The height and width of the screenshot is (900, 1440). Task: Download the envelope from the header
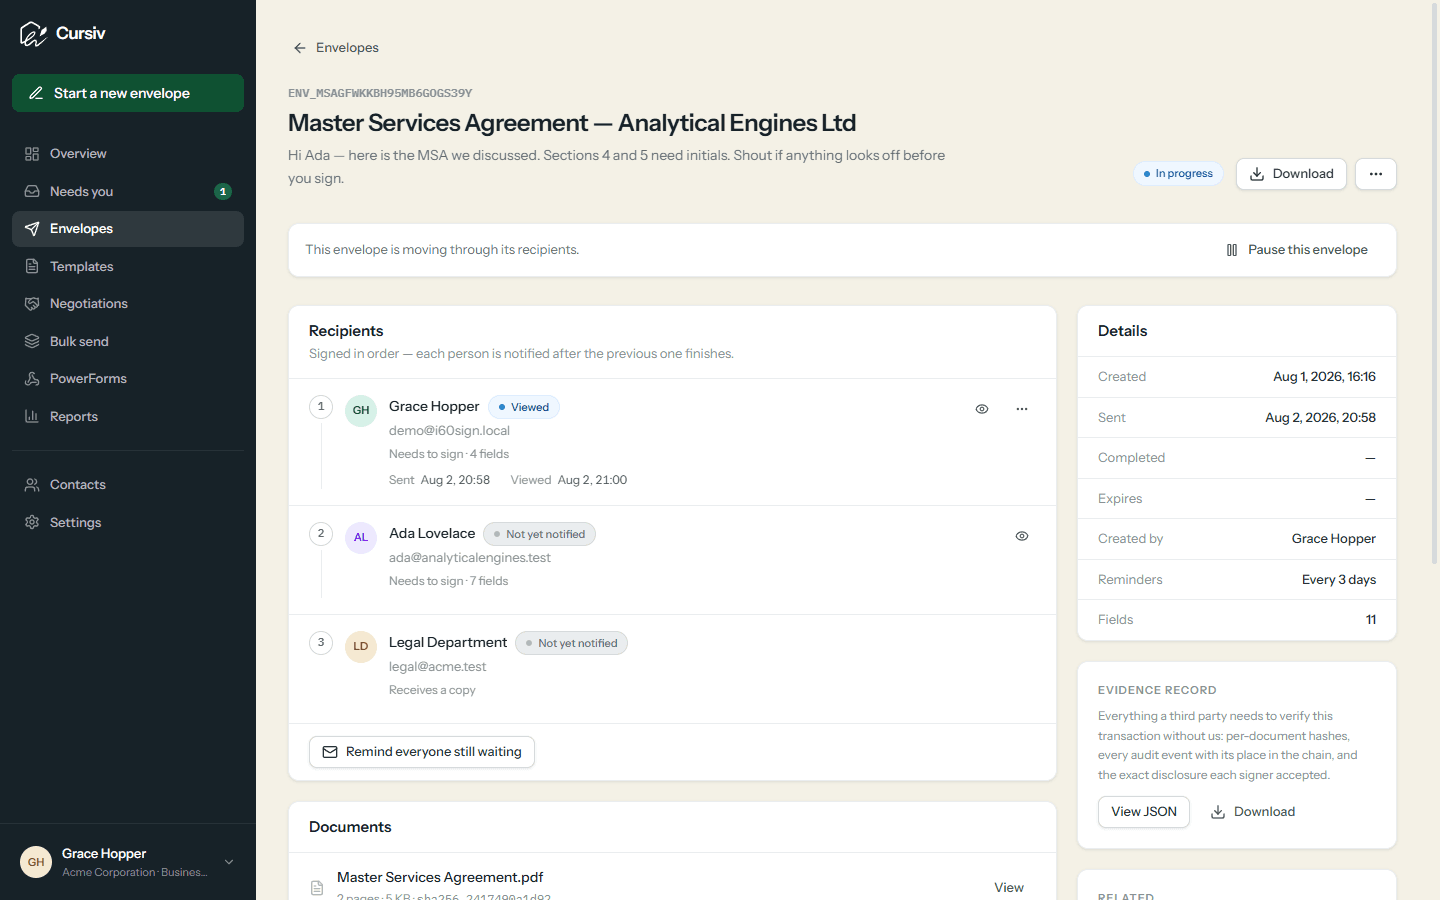click(x=1291, y=174)
